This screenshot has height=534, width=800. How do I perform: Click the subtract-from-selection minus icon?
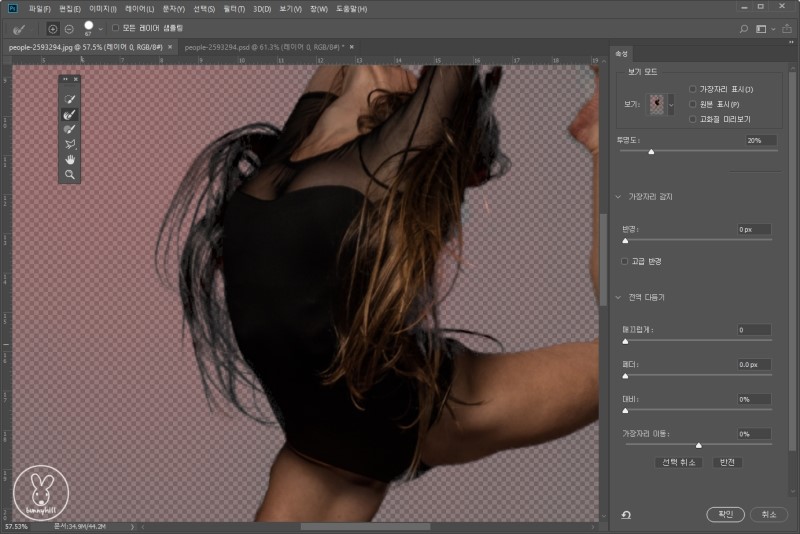coord(68,28)
